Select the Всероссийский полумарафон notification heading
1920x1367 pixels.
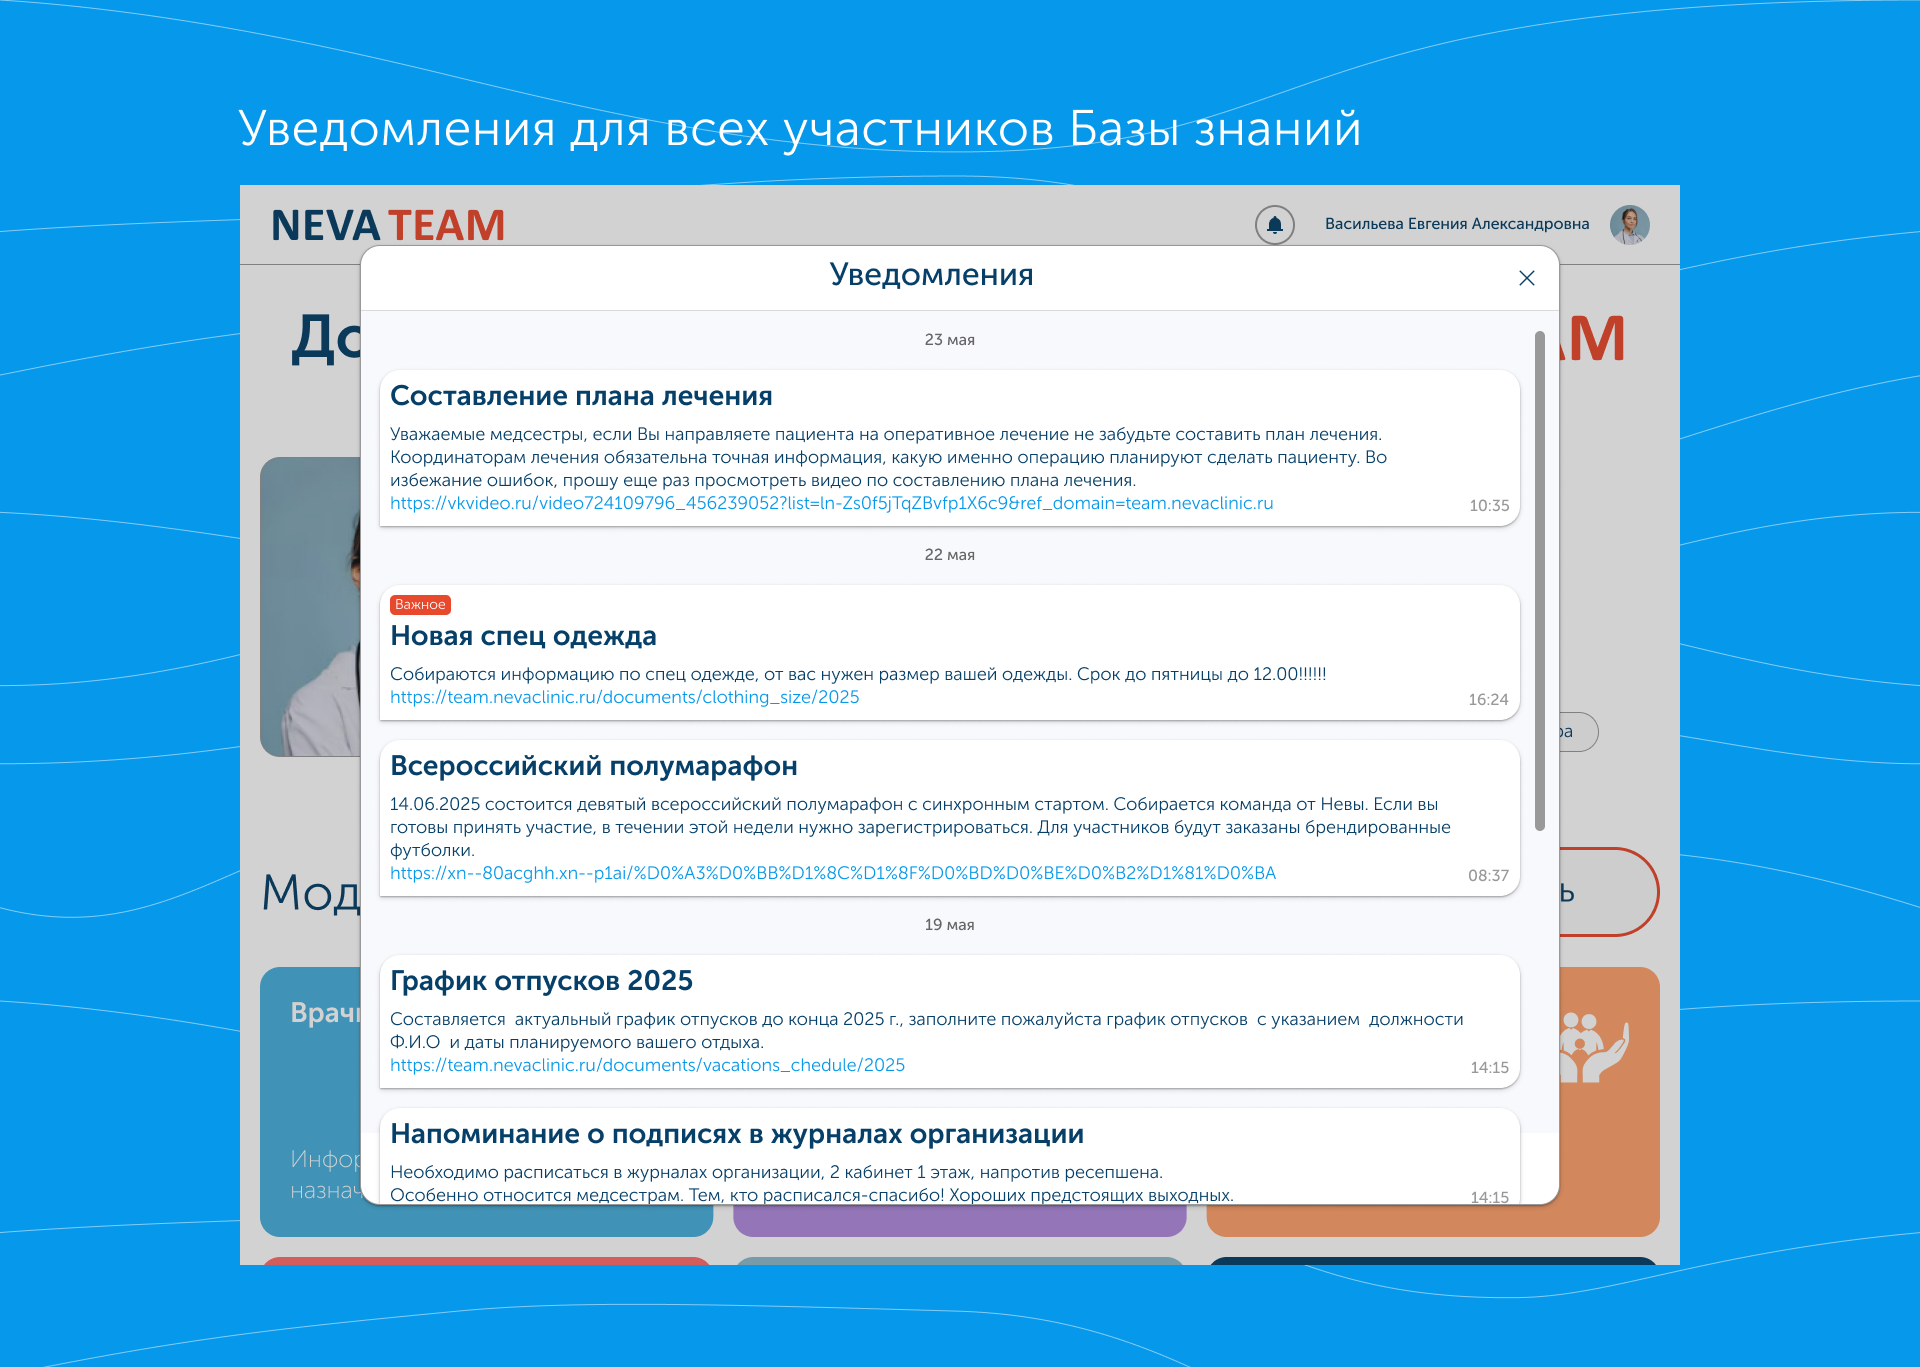click(593, 766)
